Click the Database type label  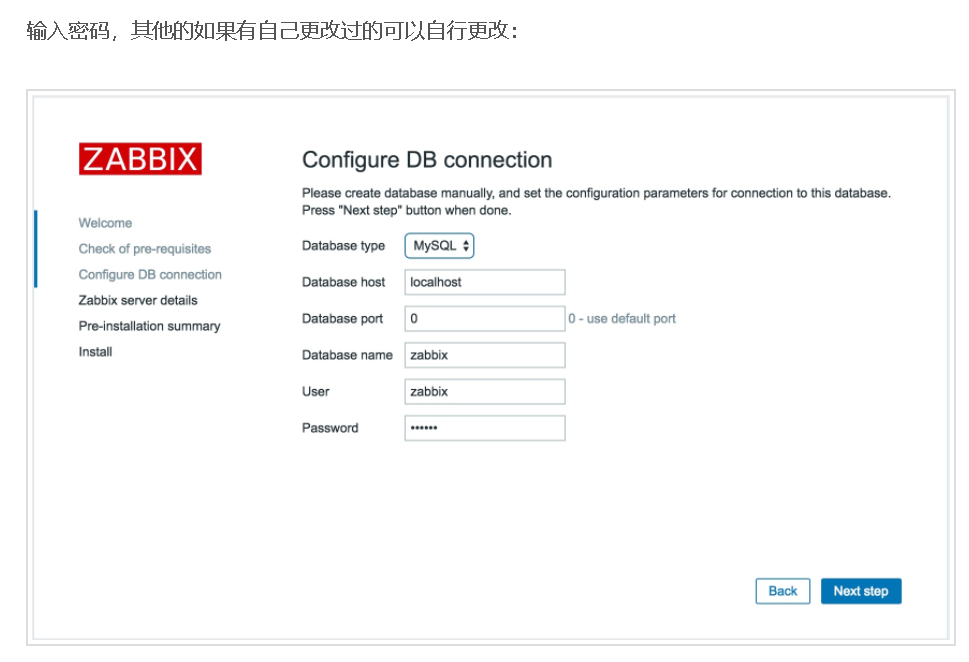344,245
